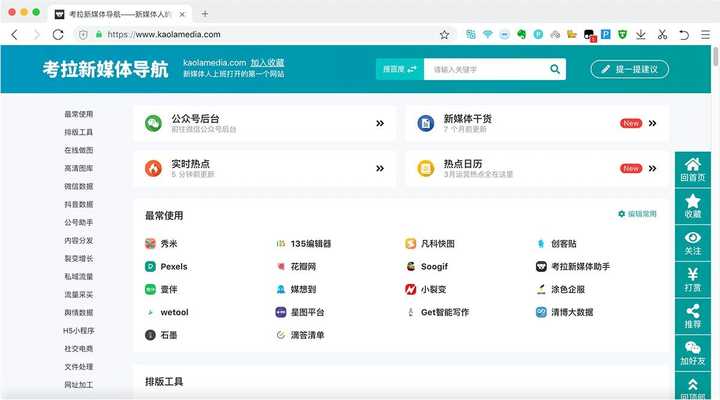Click the scissors screenshot extension icon
Viewport: 720px width, 400px height.
(x=662, y=34)
